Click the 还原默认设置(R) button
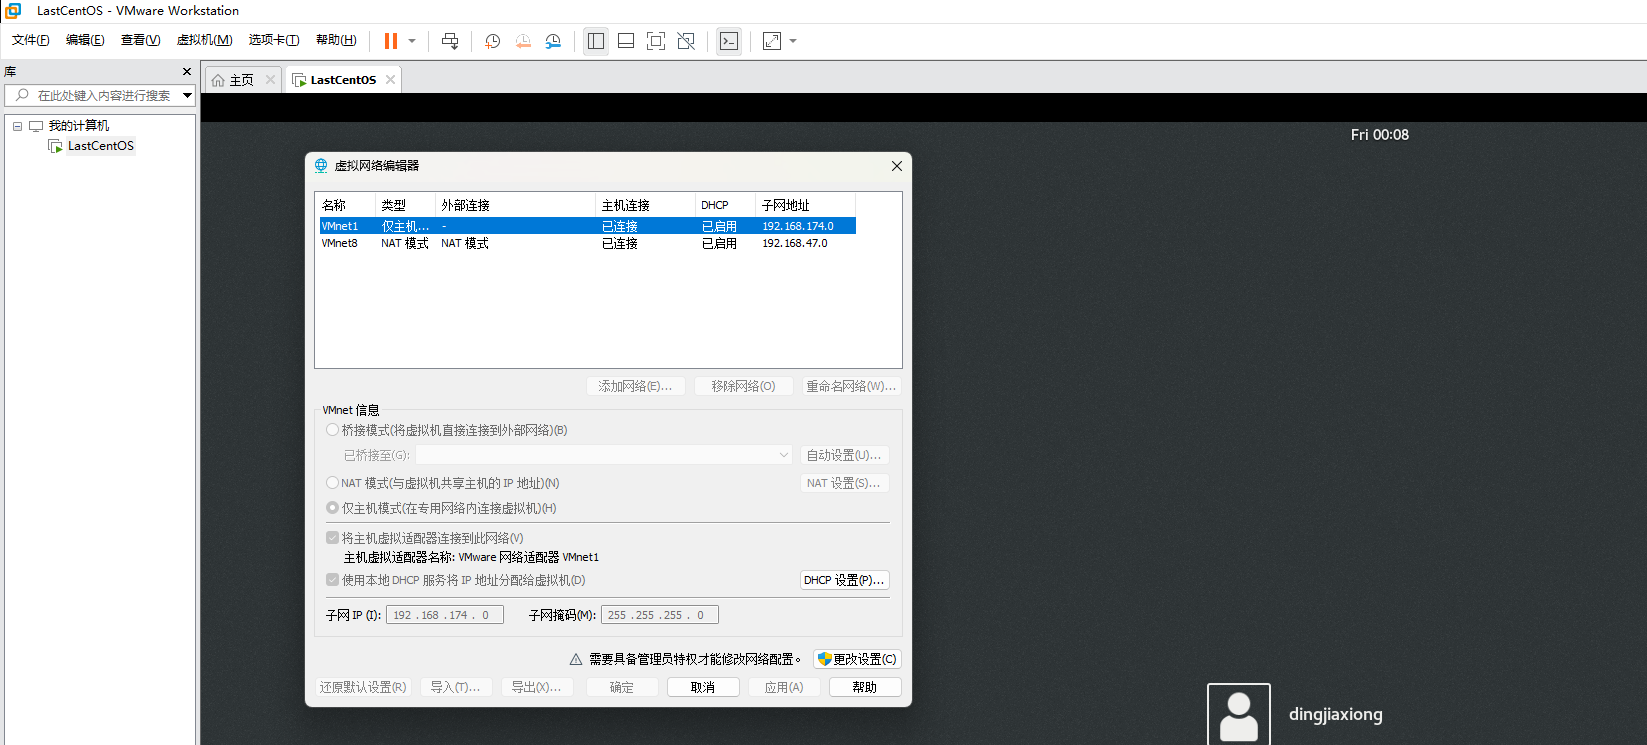This screenshot has height=745, width=1647. [x=363, y=687]
